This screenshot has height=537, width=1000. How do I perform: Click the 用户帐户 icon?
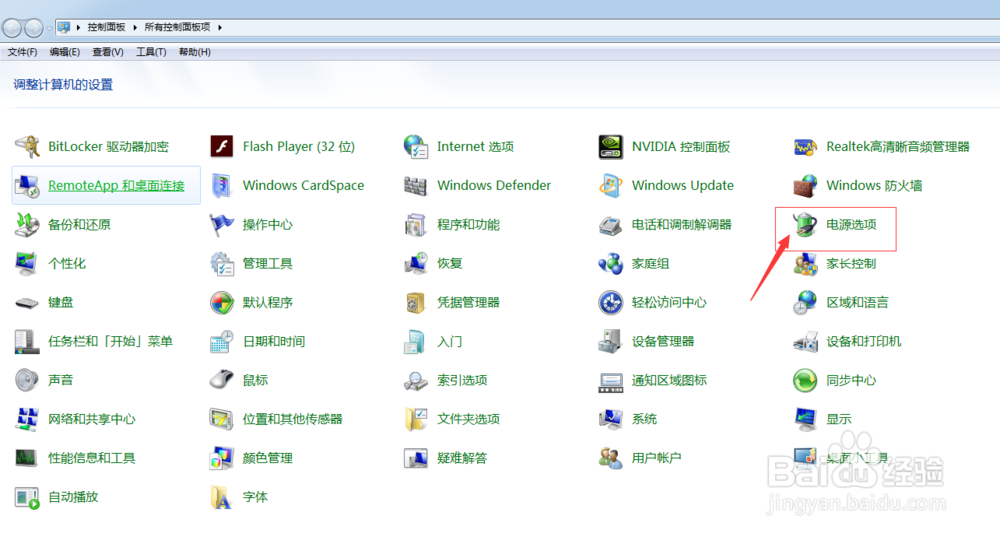(x=611, y=458)
